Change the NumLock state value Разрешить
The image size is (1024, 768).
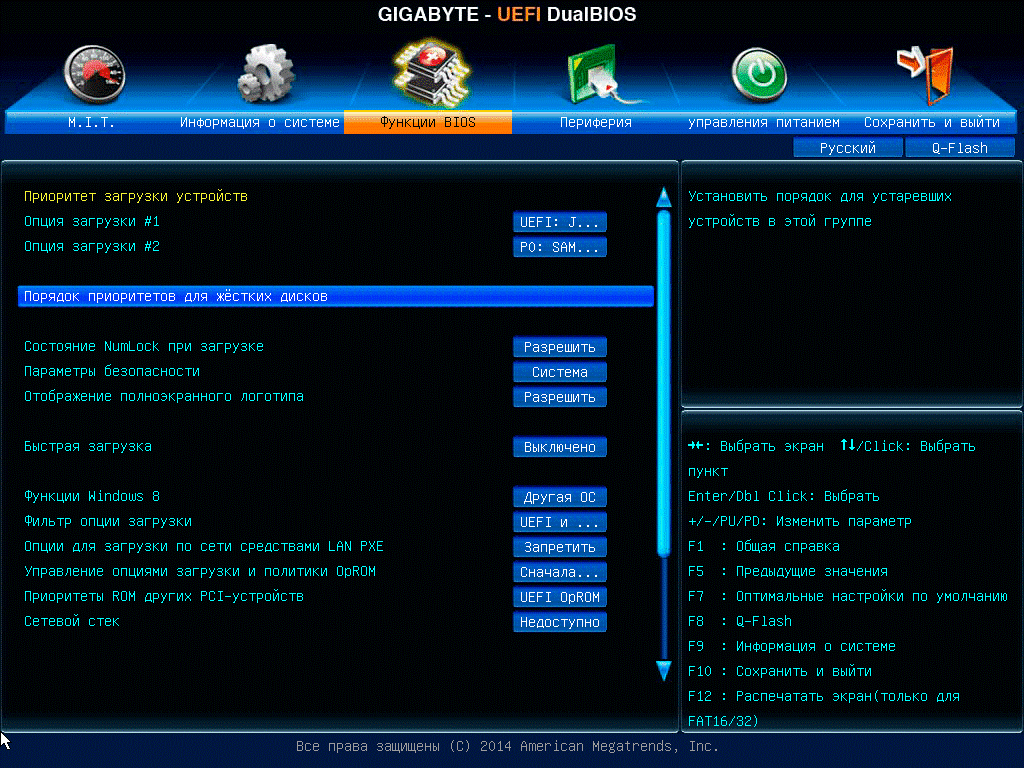[560, 347]
